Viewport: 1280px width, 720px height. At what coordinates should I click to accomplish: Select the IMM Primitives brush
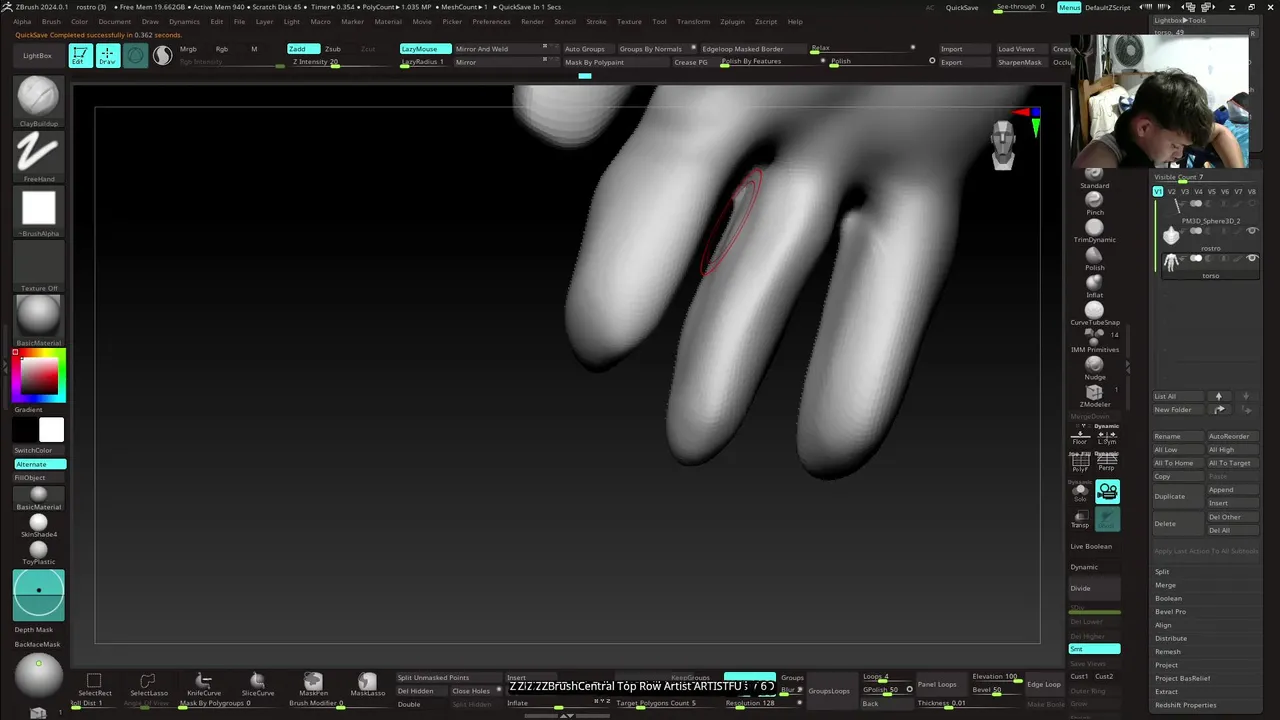point(1094,338)
